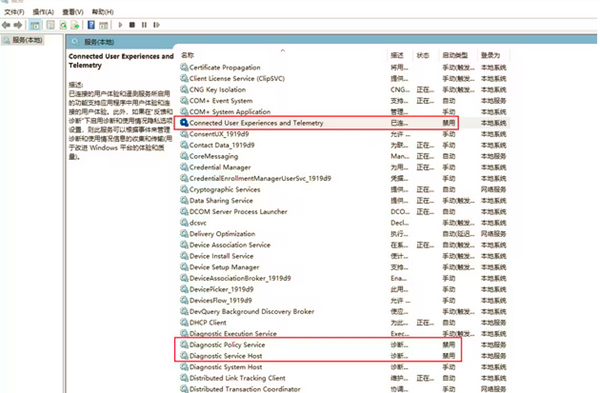Pause the service with the pause icon
Screen dimensions: 600x393
(x=144, y=25)
